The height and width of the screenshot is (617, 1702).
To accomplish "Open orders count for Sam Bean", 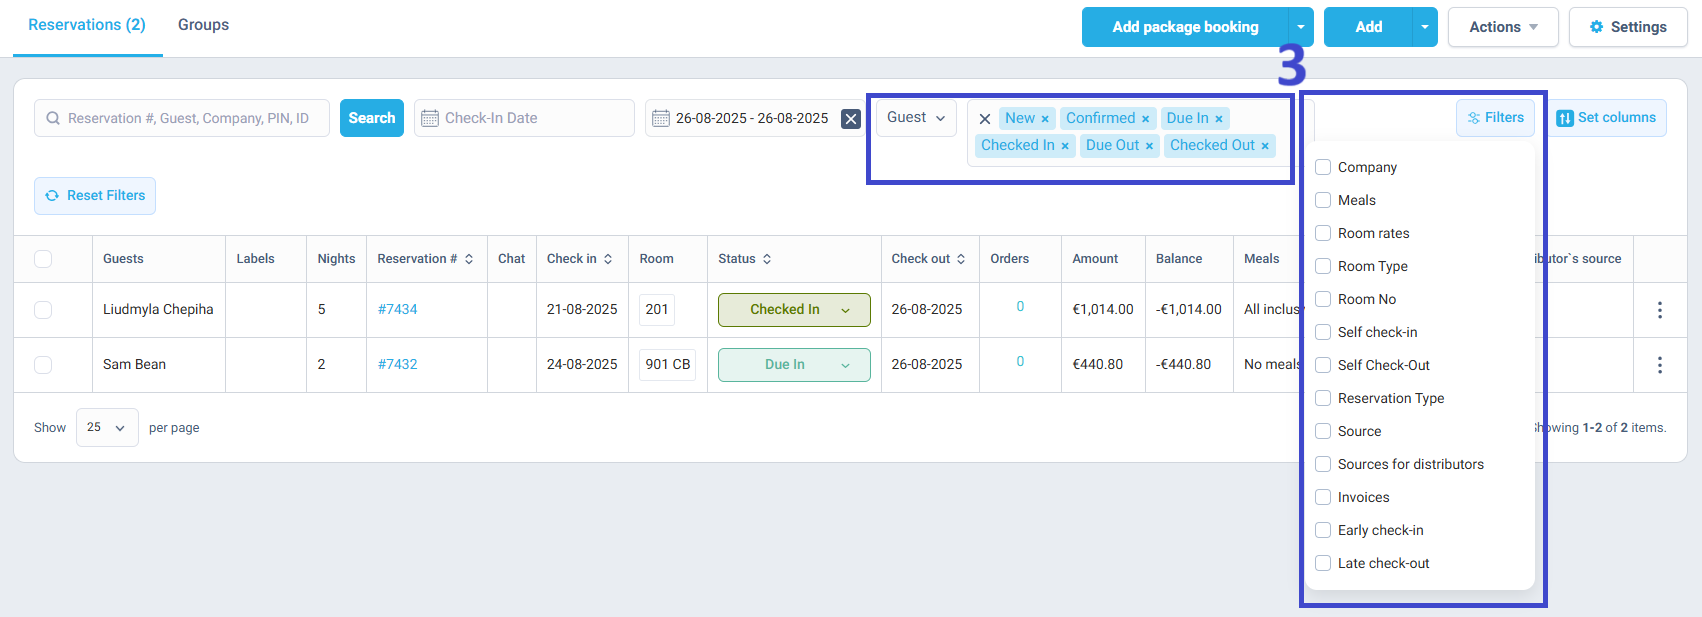I will pos(1020,362).
